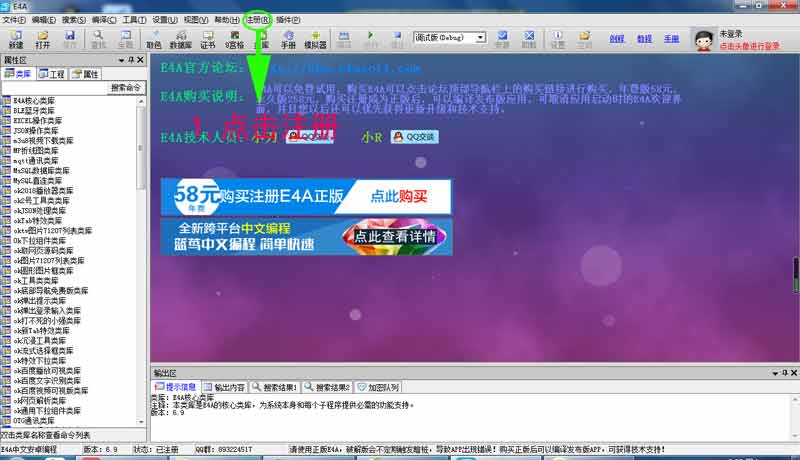800x460 pixels.
Task: Click the user avatar to log in
Action: (704, 40)
